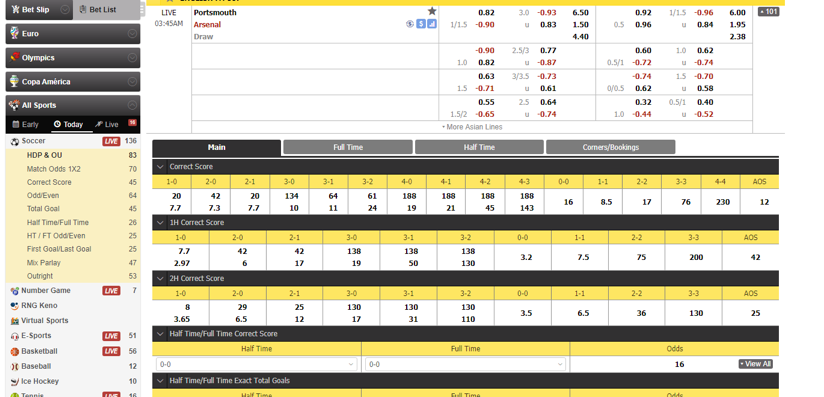
Task: Select the Today filter tab
Action: tap(68, 125)
